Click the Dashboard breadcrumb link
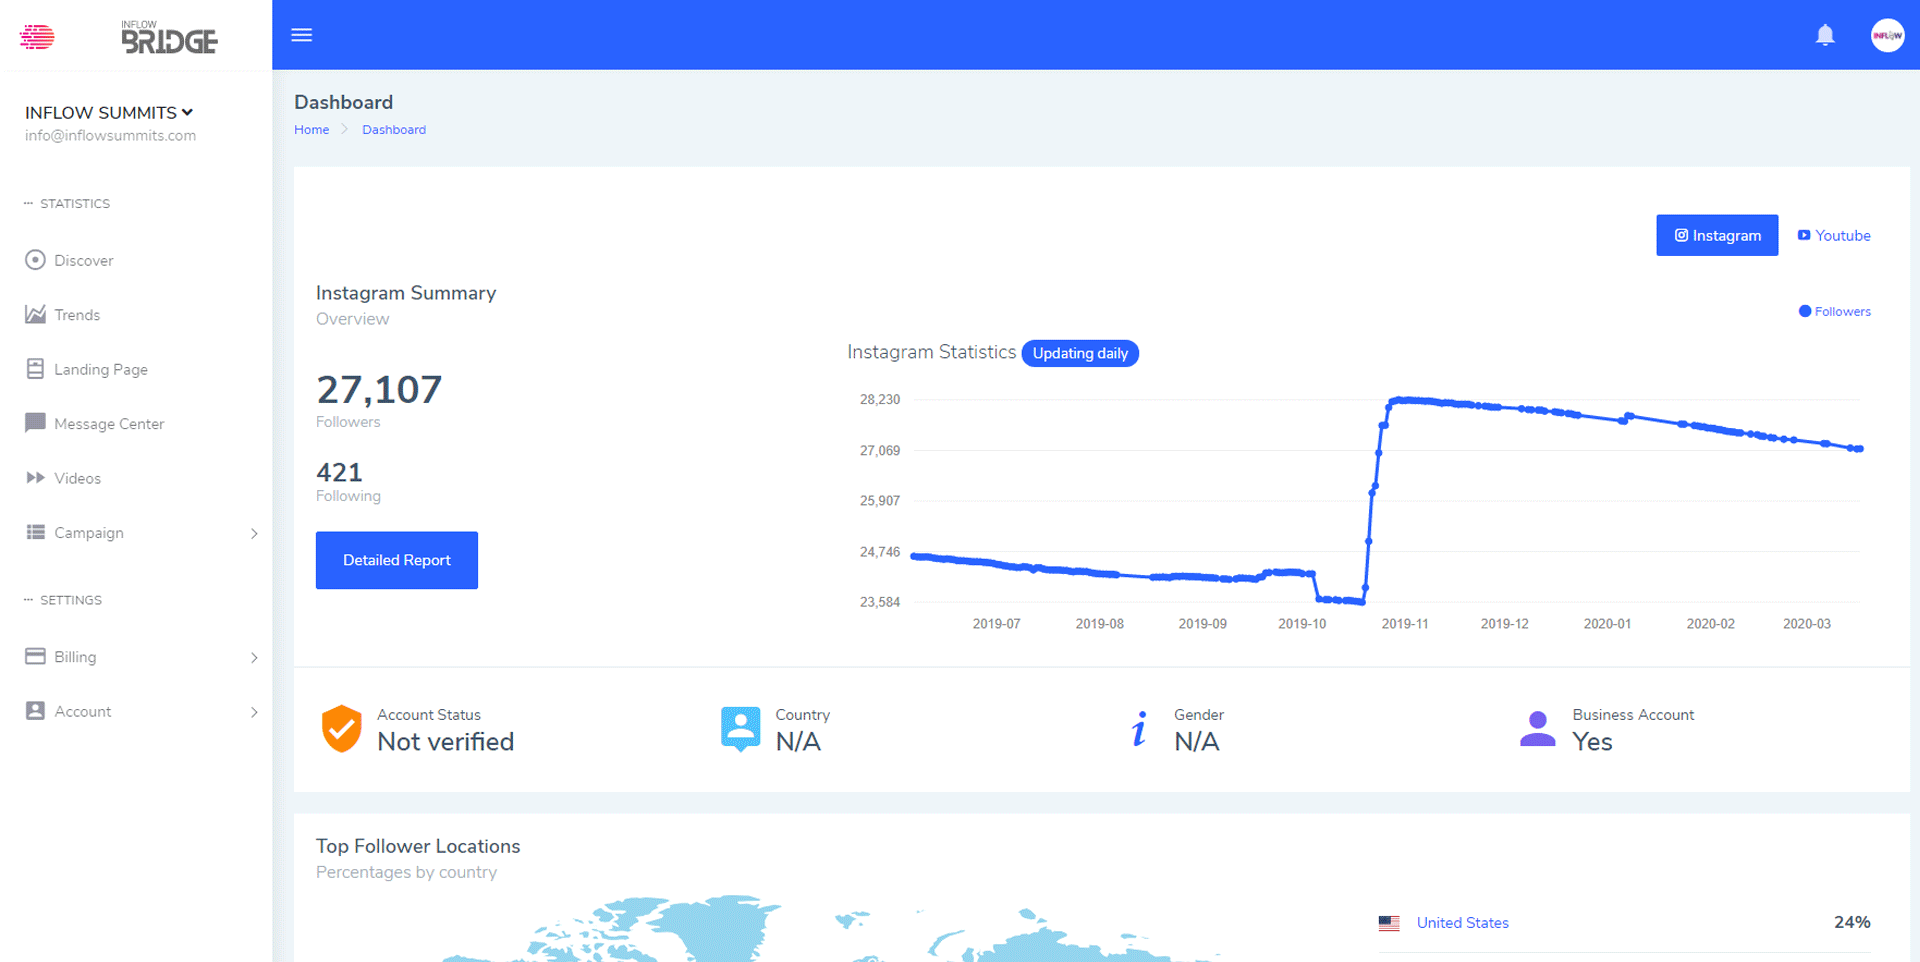1920x962 pixels. coord(394,130)
